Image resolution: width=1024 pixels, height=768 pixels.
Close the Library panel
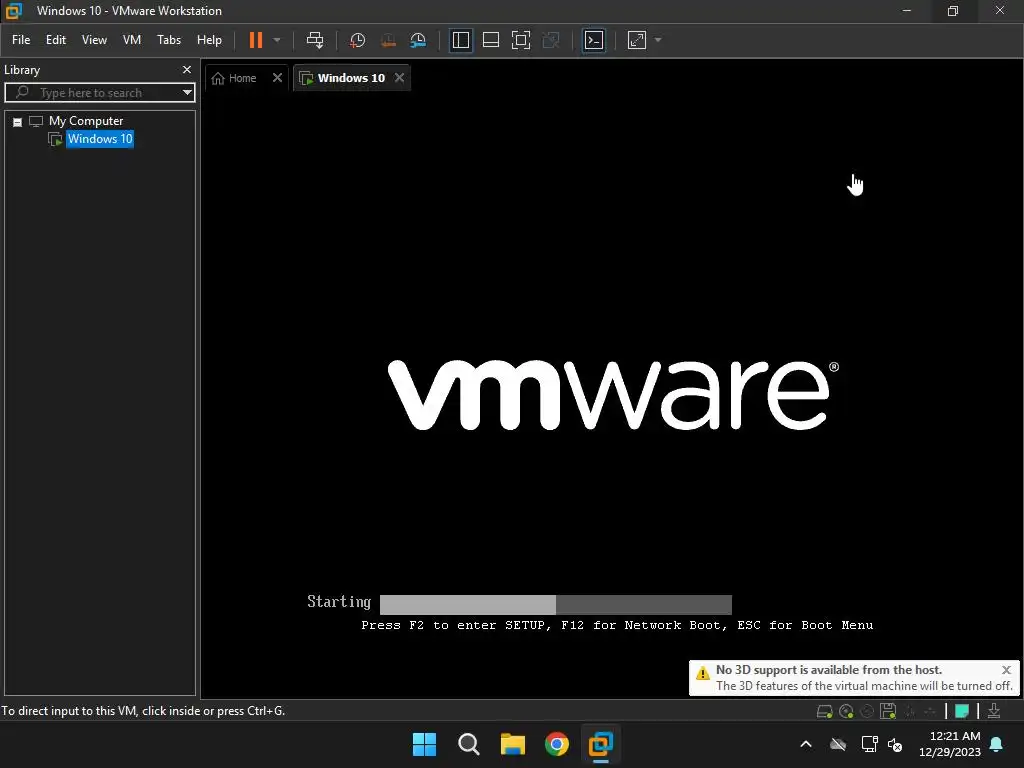[187, 69]
